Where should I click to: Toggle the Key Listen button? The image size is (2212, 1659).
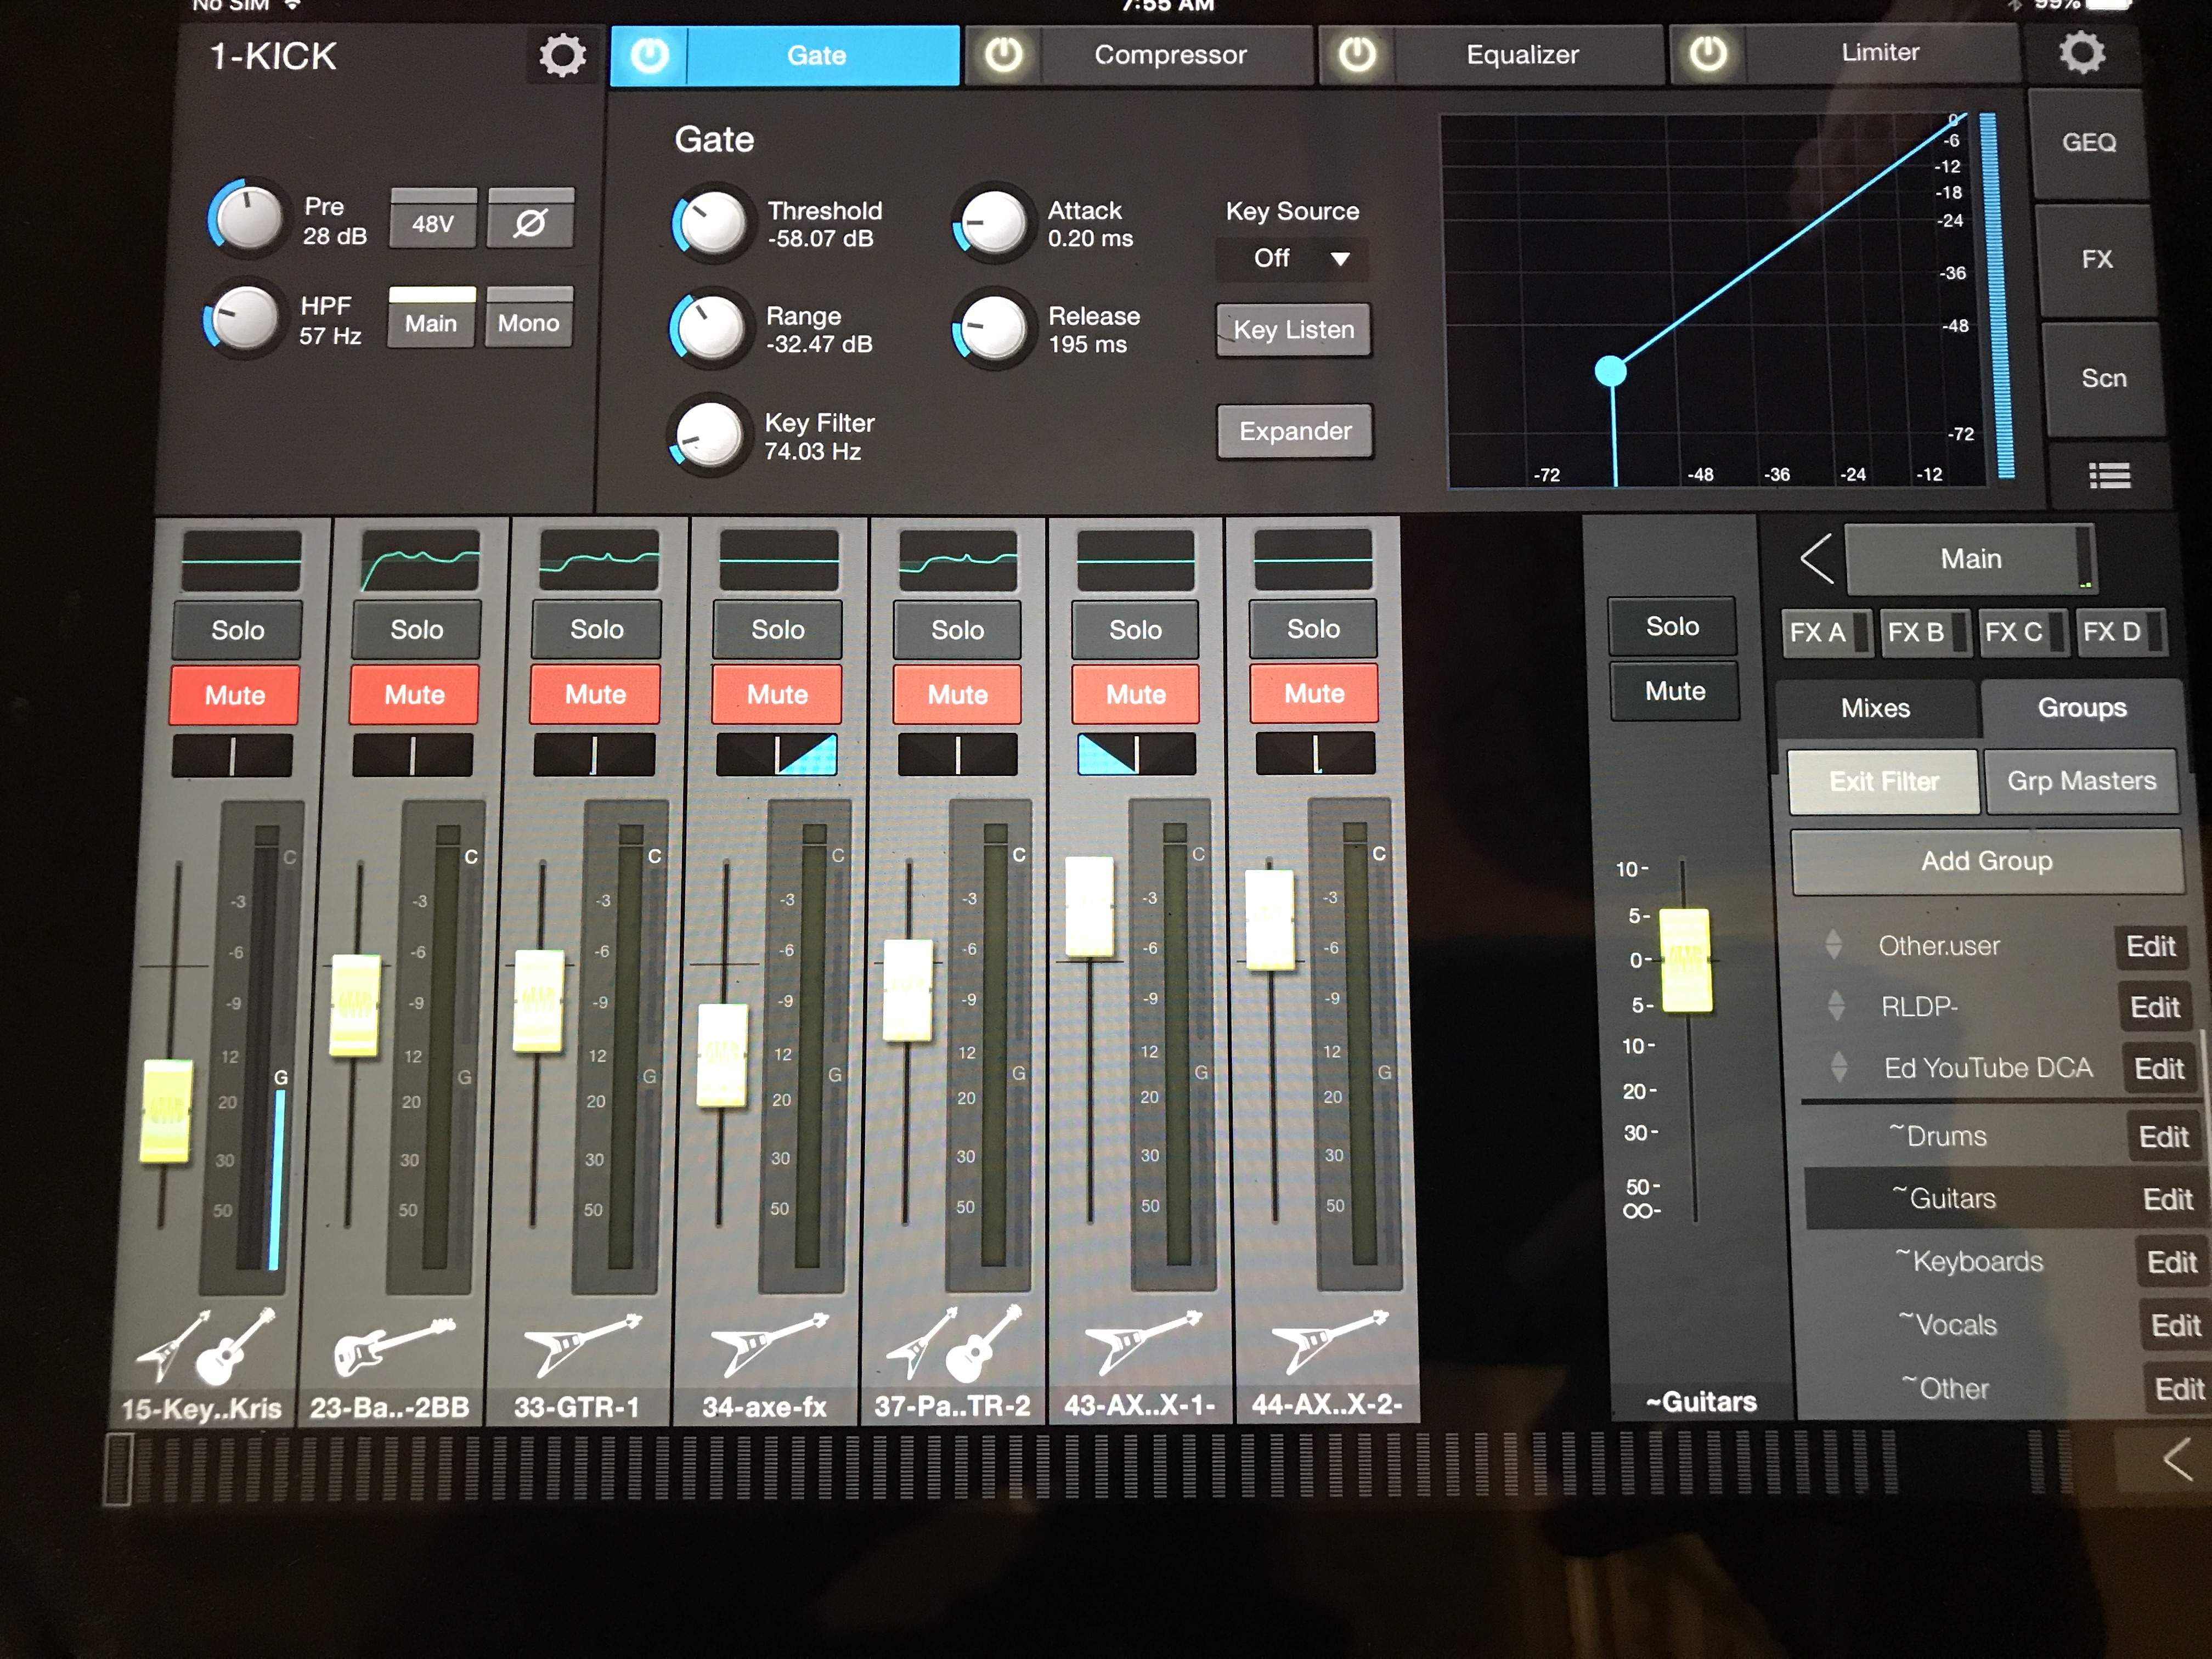coord(1294,329)
